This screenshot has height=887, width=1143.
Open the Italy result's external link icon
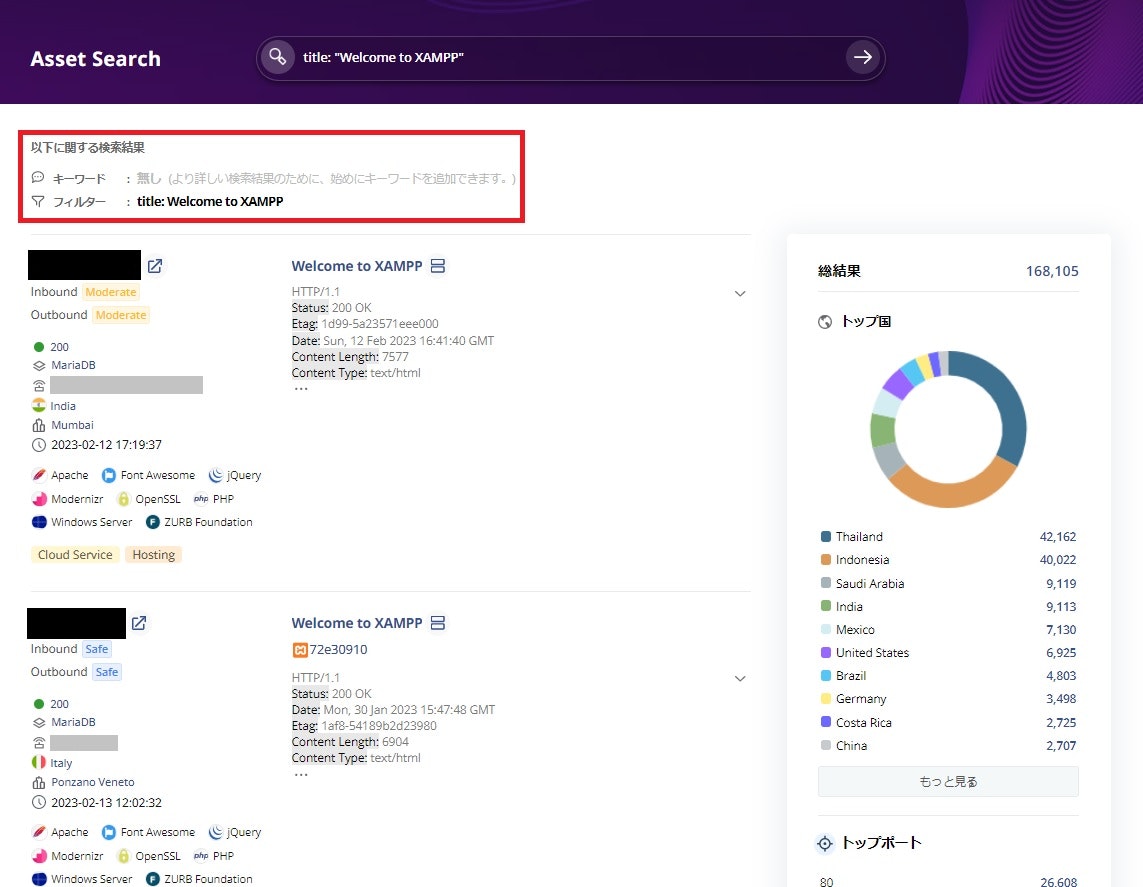point(139,623)
